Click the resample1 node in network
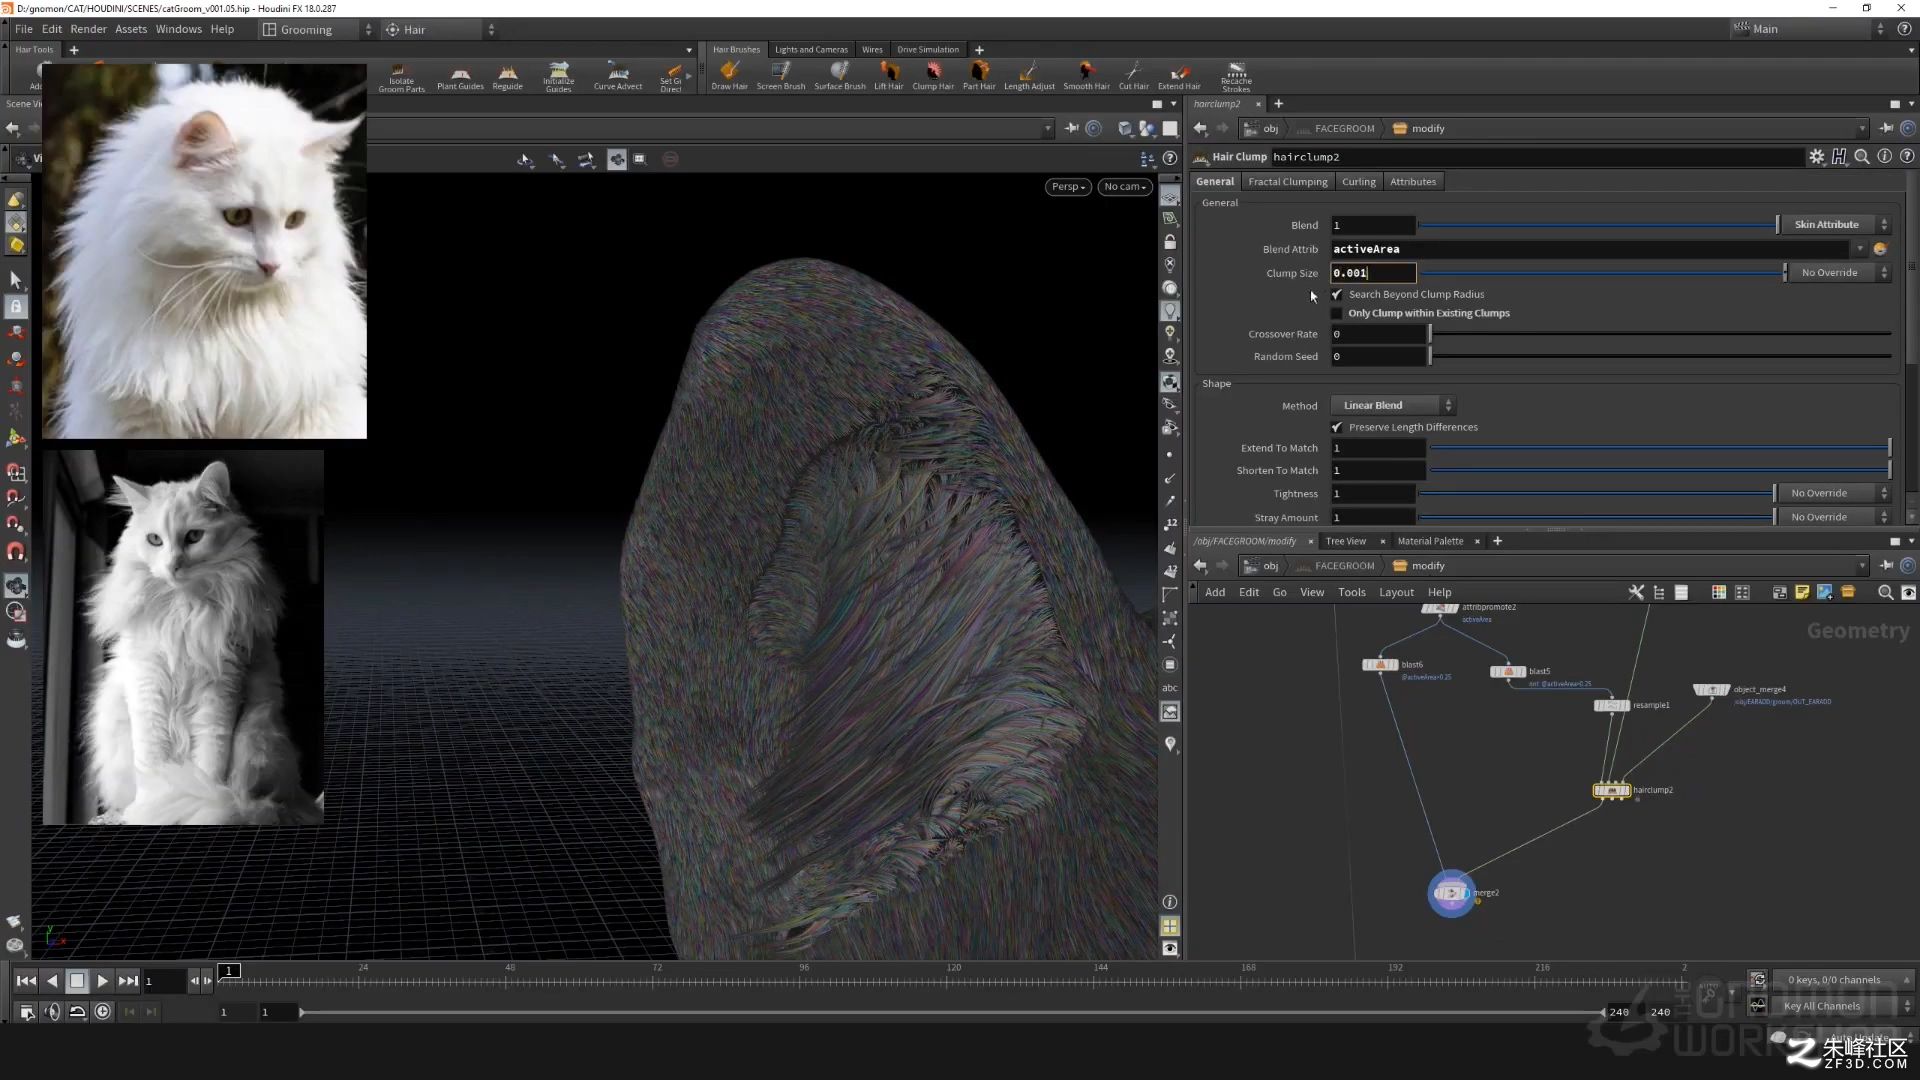 click(x=1611, y=705)
